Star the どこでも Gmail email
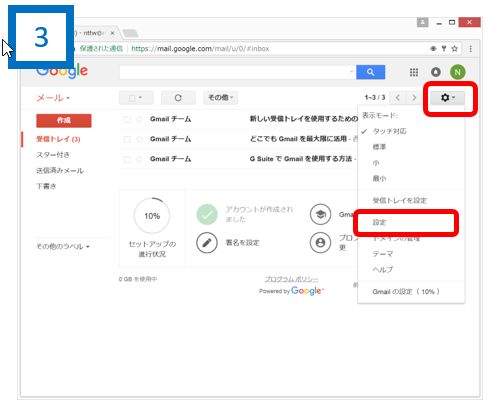The width and height of the screenshot is (489, 410). point(140,139)
